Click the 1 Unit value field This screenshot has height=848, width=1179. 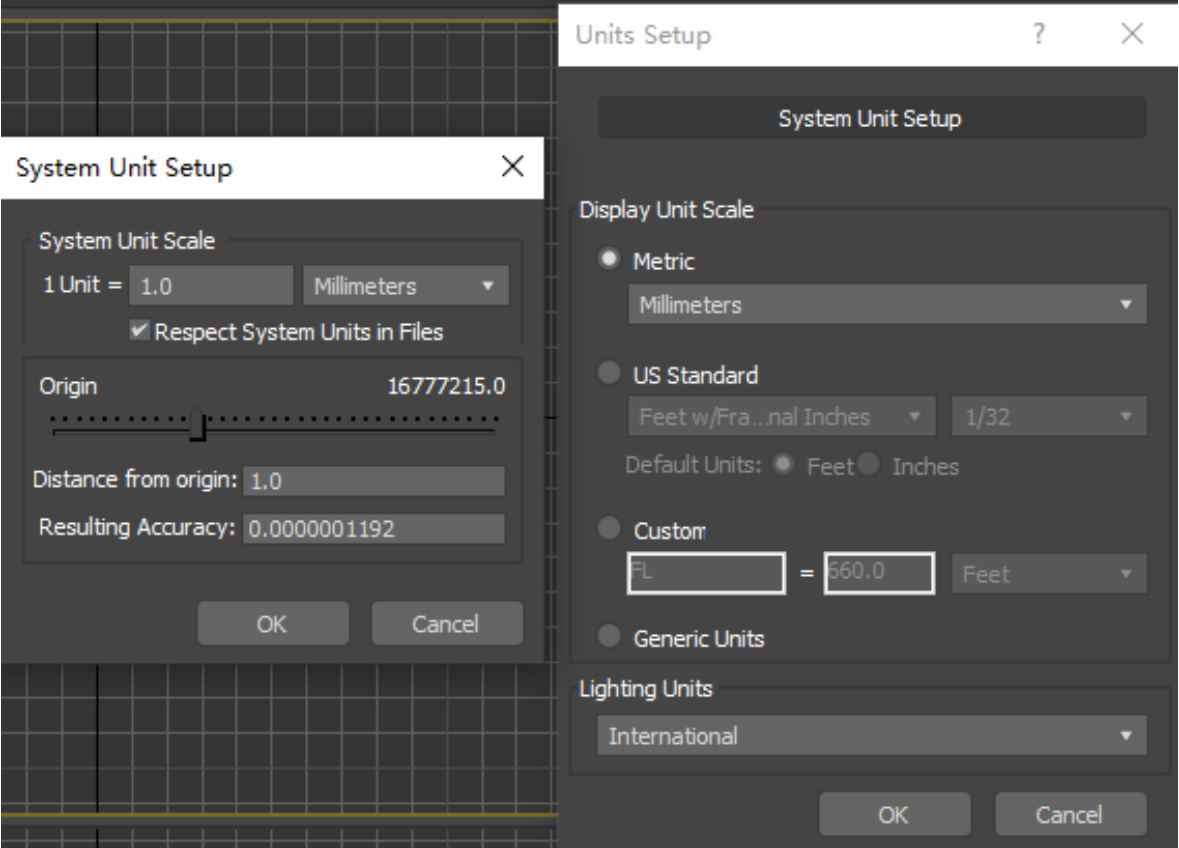(x=211, y=286)
